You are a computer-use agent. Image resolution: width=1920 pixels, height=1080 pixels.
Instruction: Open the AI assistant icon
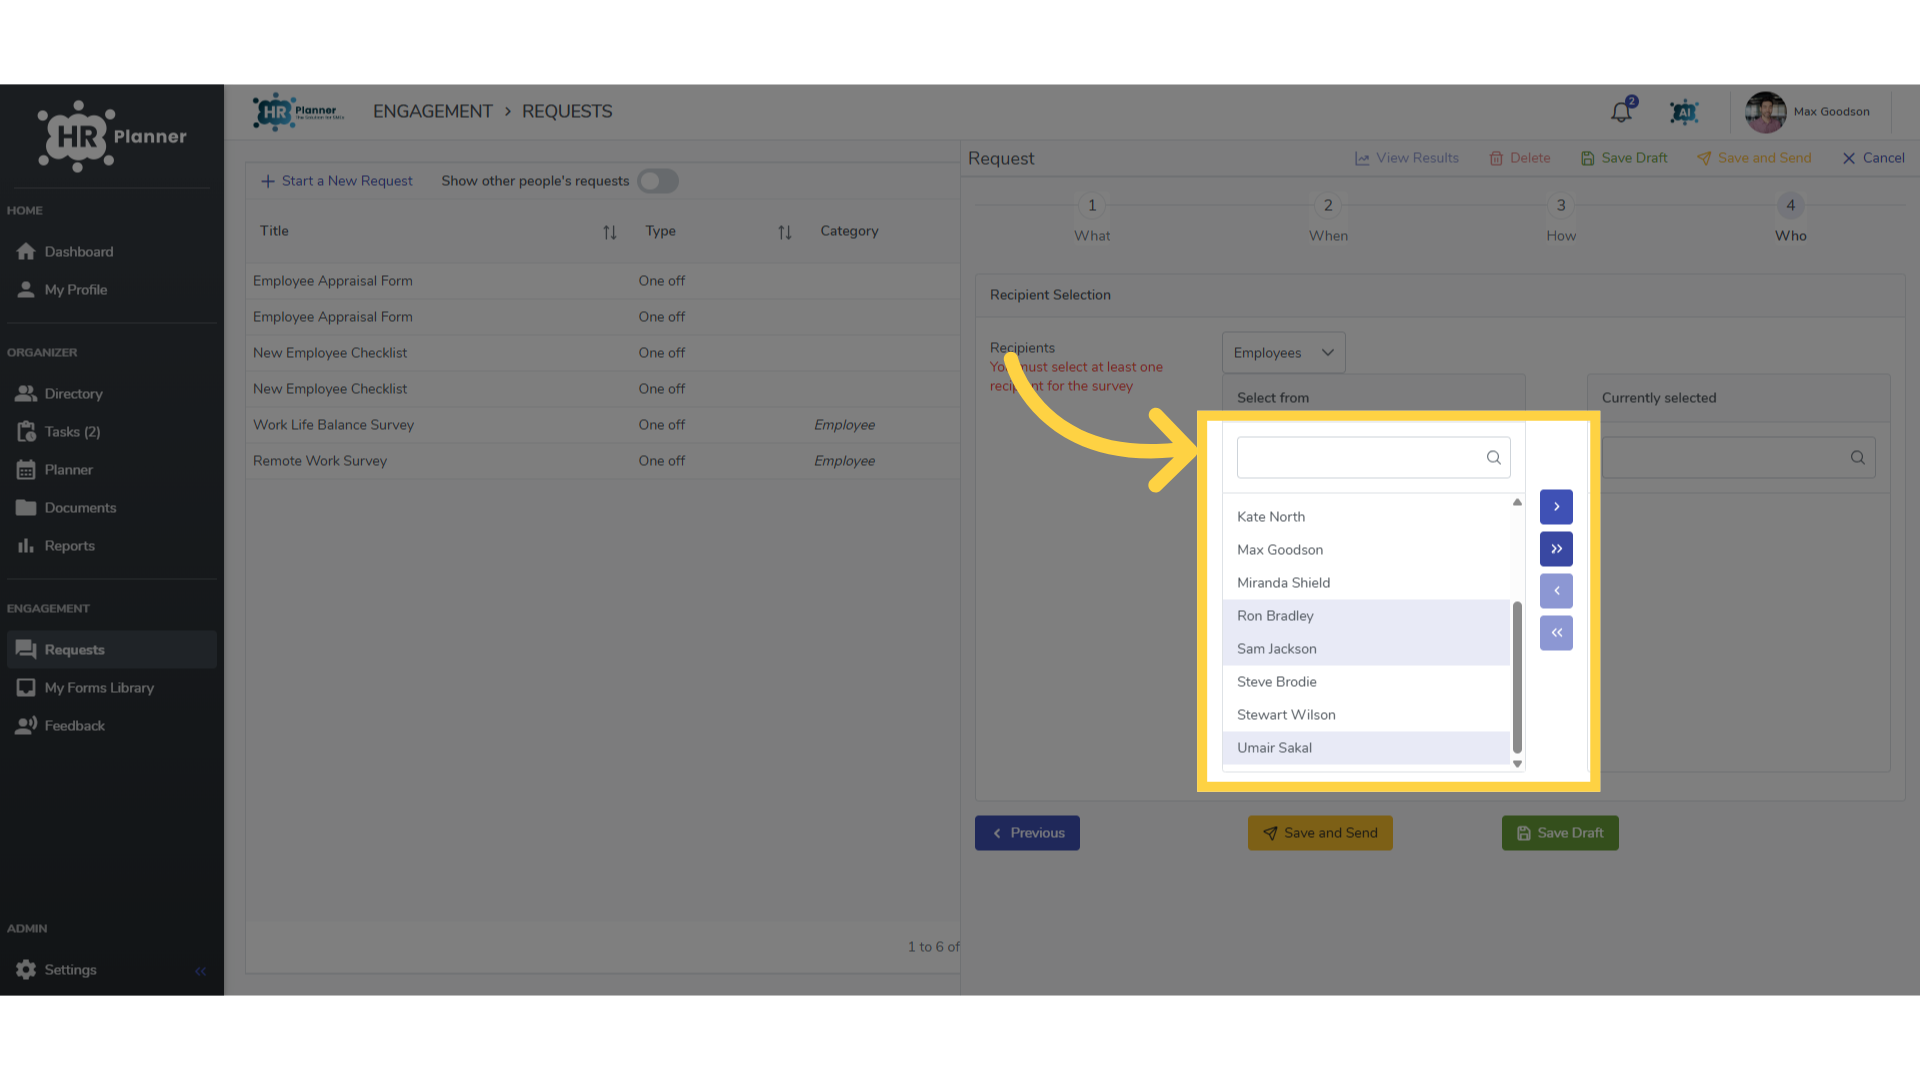[x=1684, y=112]
